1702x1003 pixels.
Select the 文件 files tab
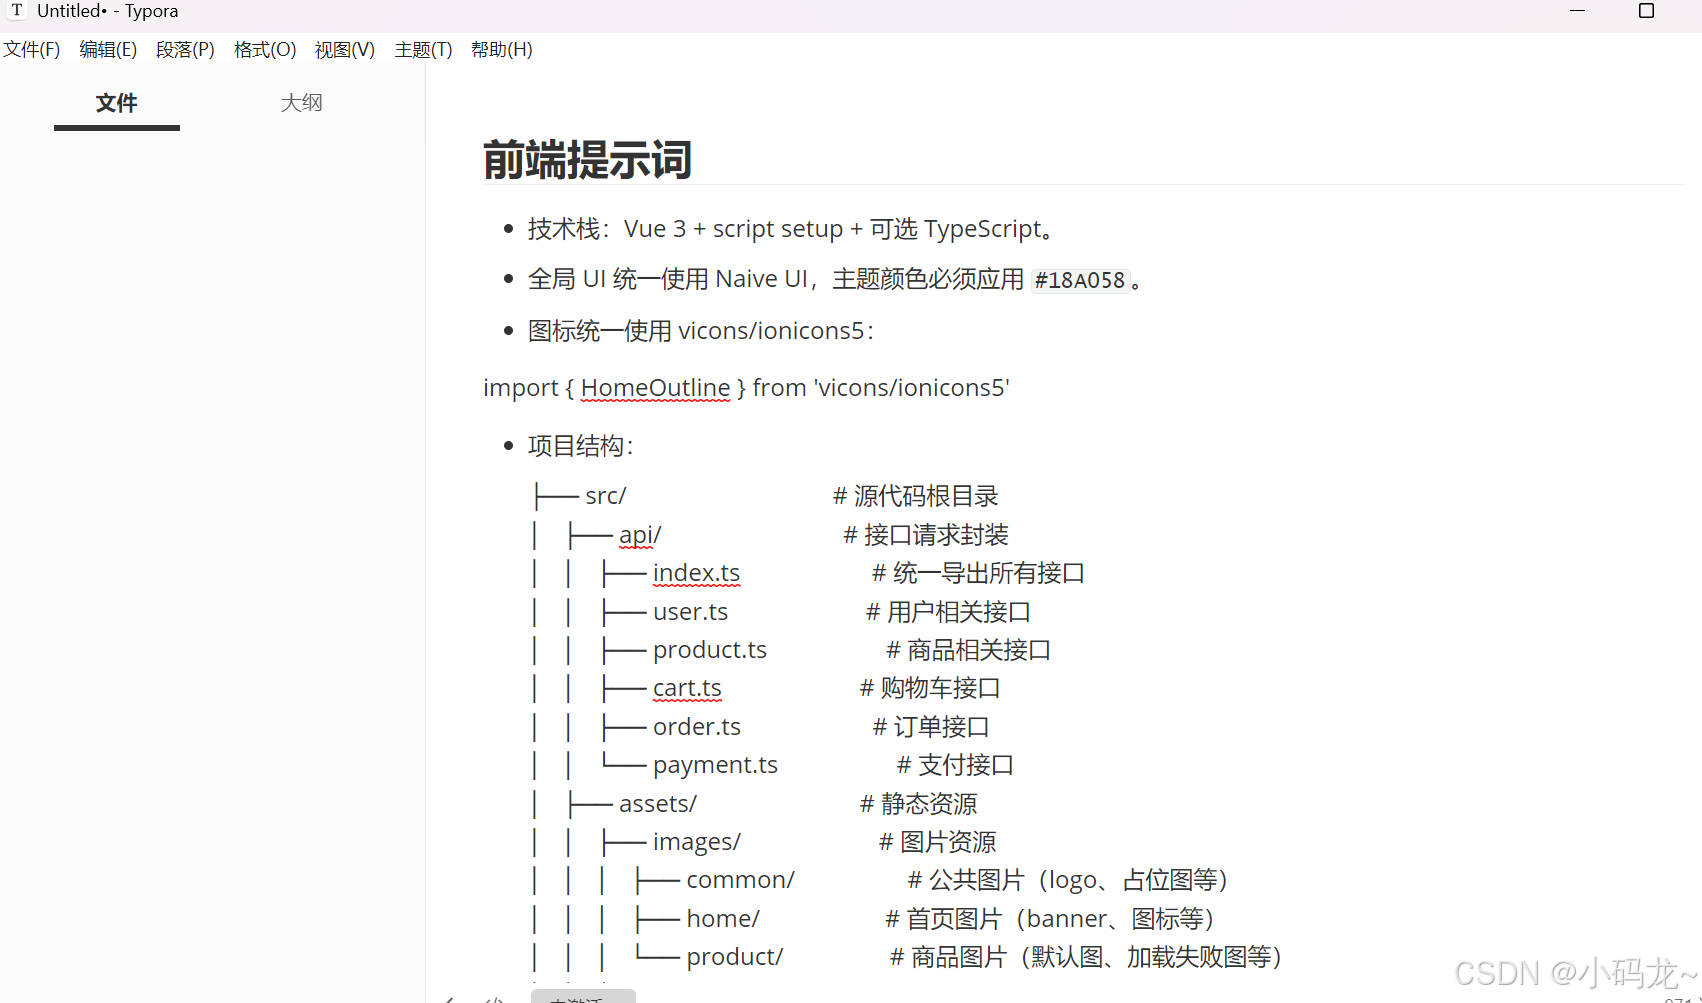pyautogui.click(x=116, y=102)
